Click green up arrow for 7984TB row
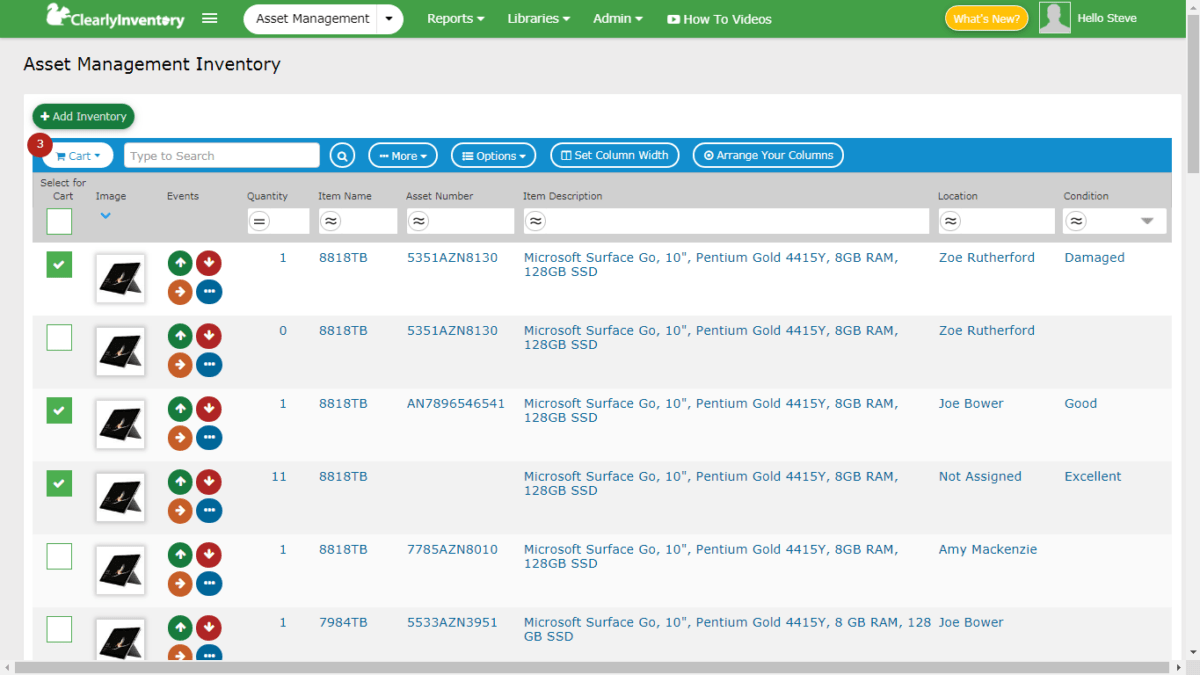Screen dimensions: 1200x675 point(180,628)
